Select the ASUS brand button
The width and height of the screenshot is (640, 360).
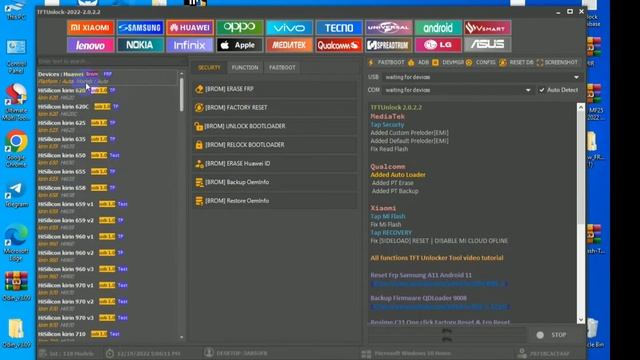tap(488, 45)
